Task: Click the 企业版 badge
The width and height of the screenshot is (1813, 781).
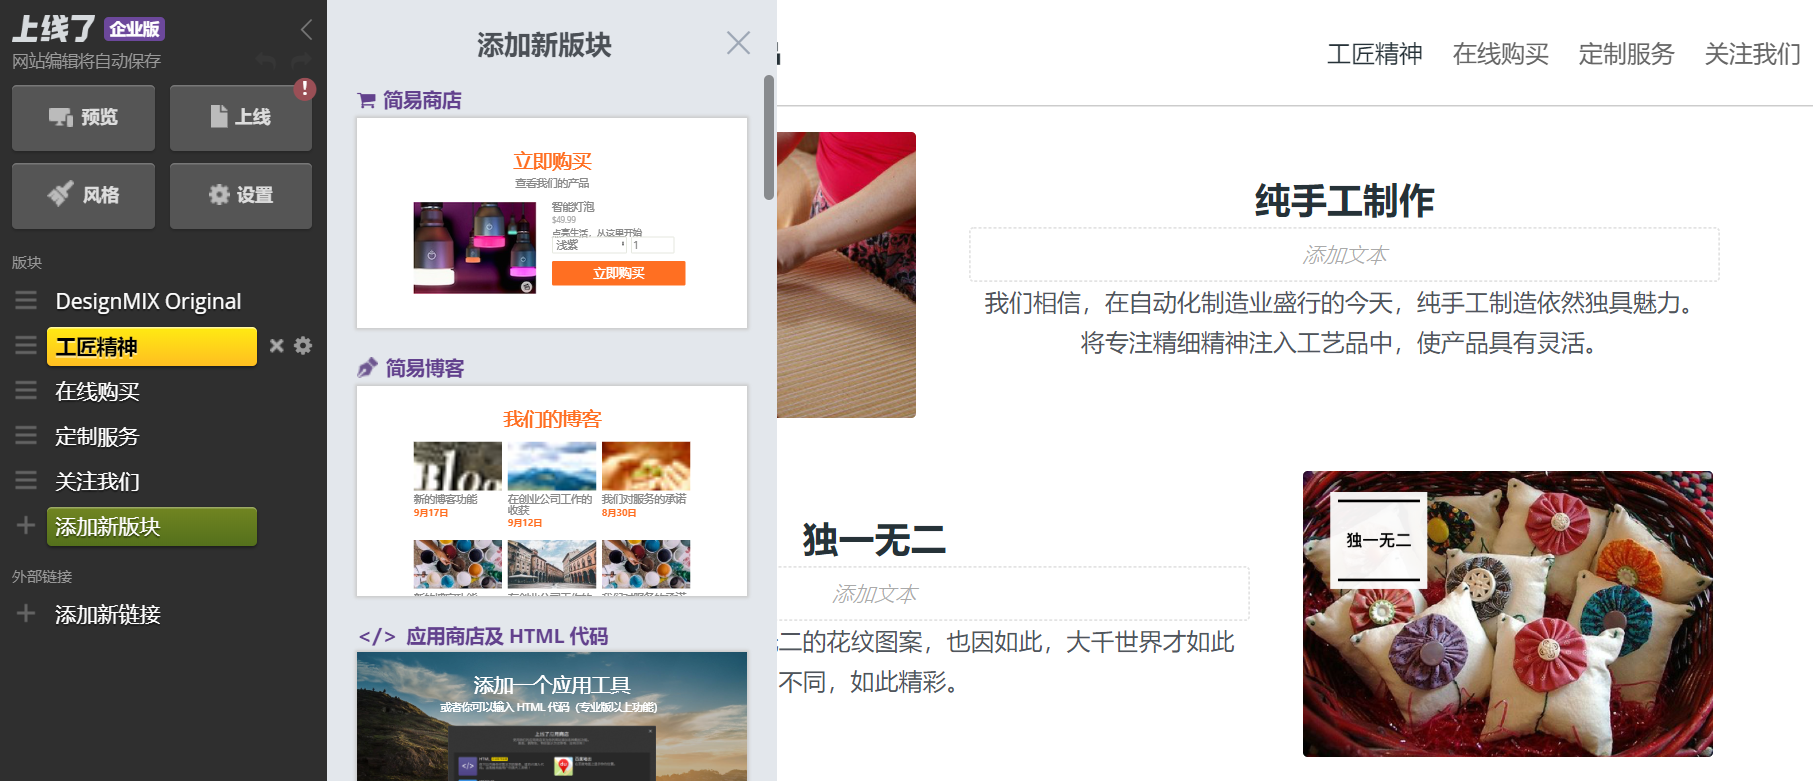Action: (134, 29)
